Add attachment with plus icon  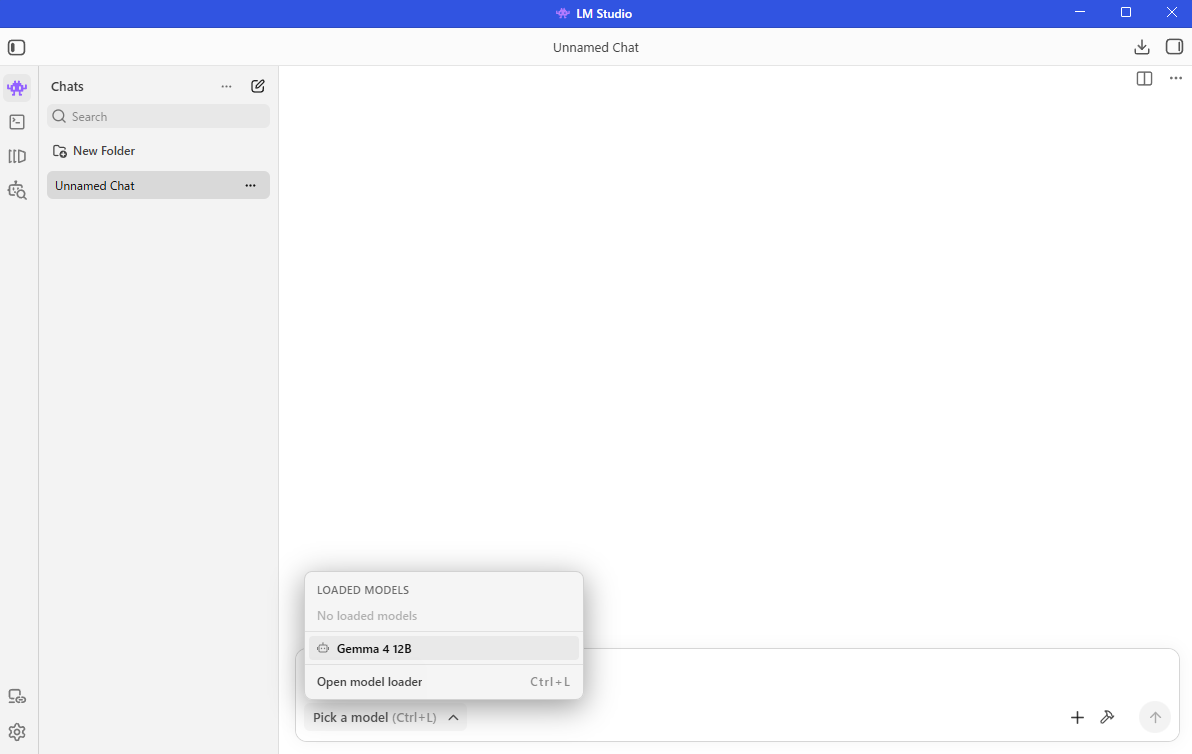click(1077, 718)
